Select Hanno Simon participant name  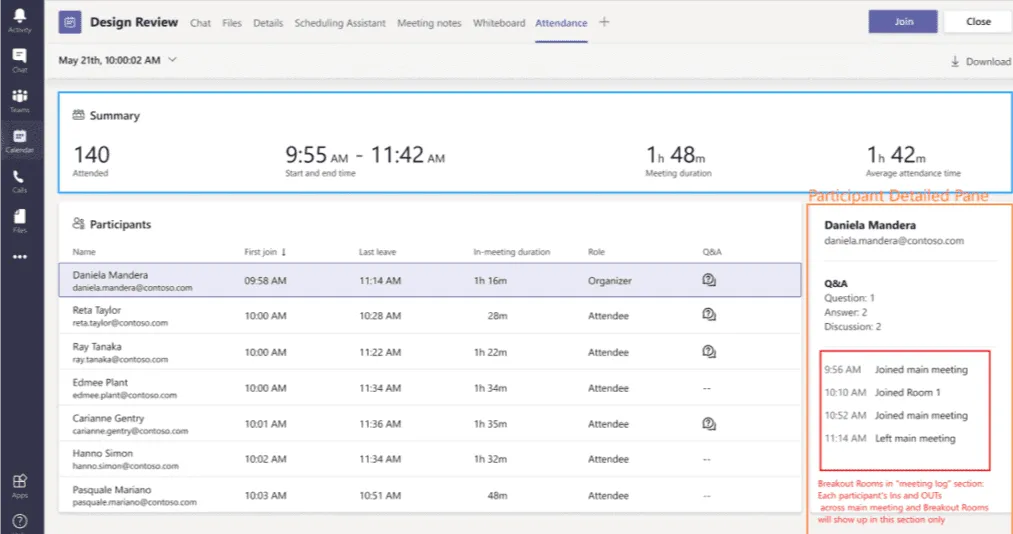[x=103, y=453]
